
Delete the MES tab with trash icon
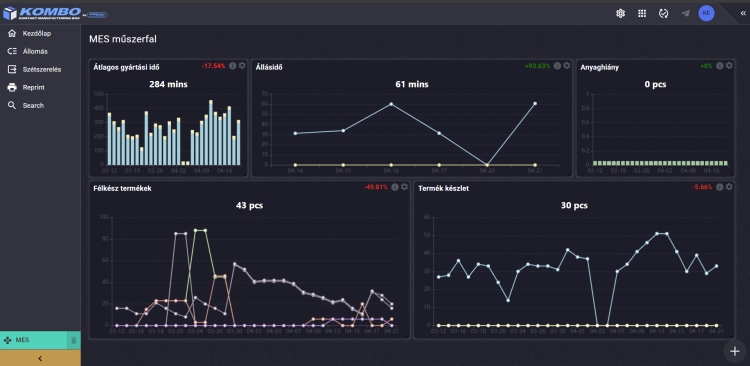click(73, 340)
